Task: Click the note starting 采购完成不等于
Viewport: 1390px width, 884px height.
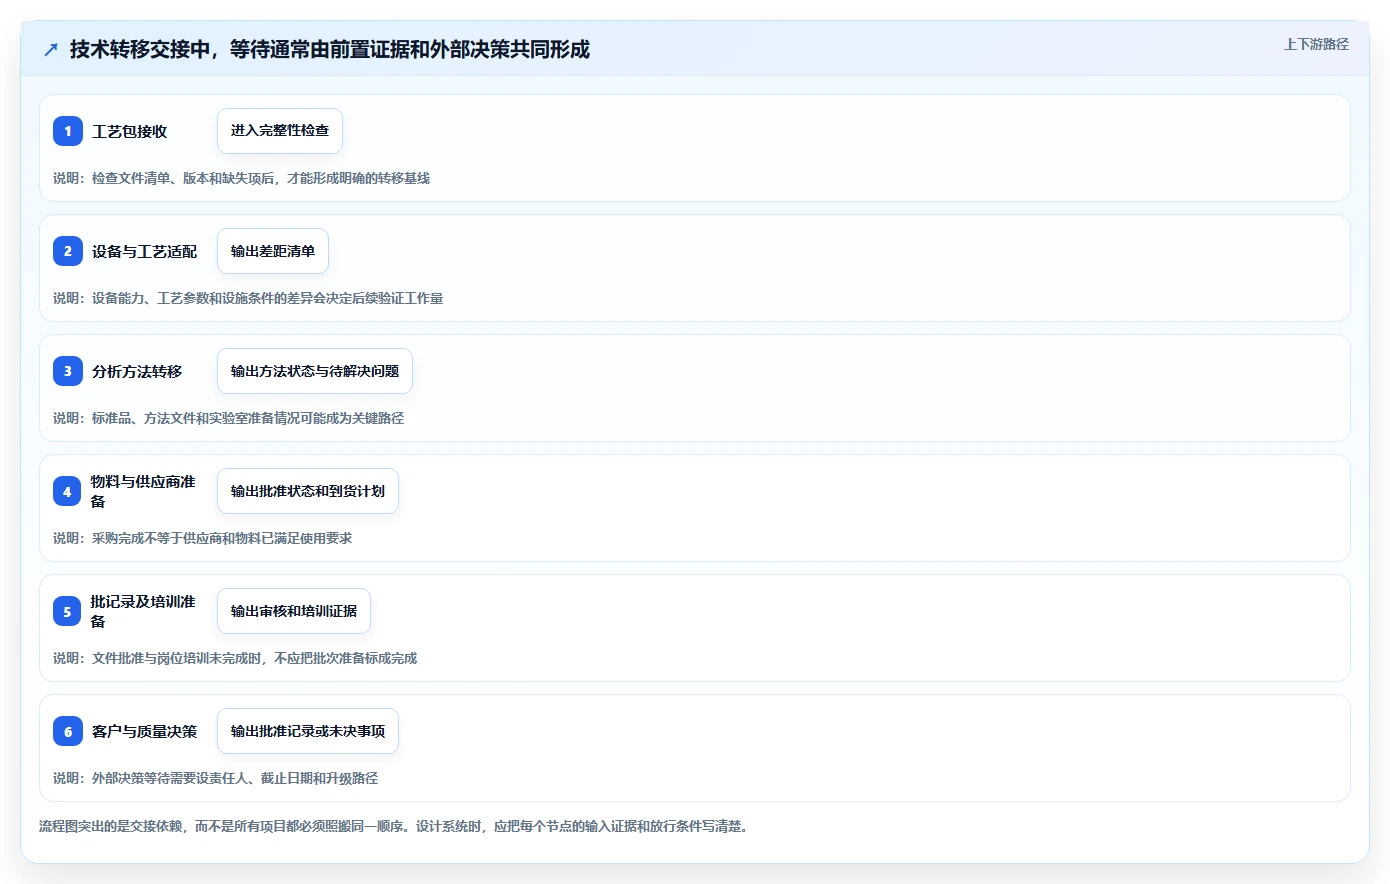Action: click(x=202, y=538)
